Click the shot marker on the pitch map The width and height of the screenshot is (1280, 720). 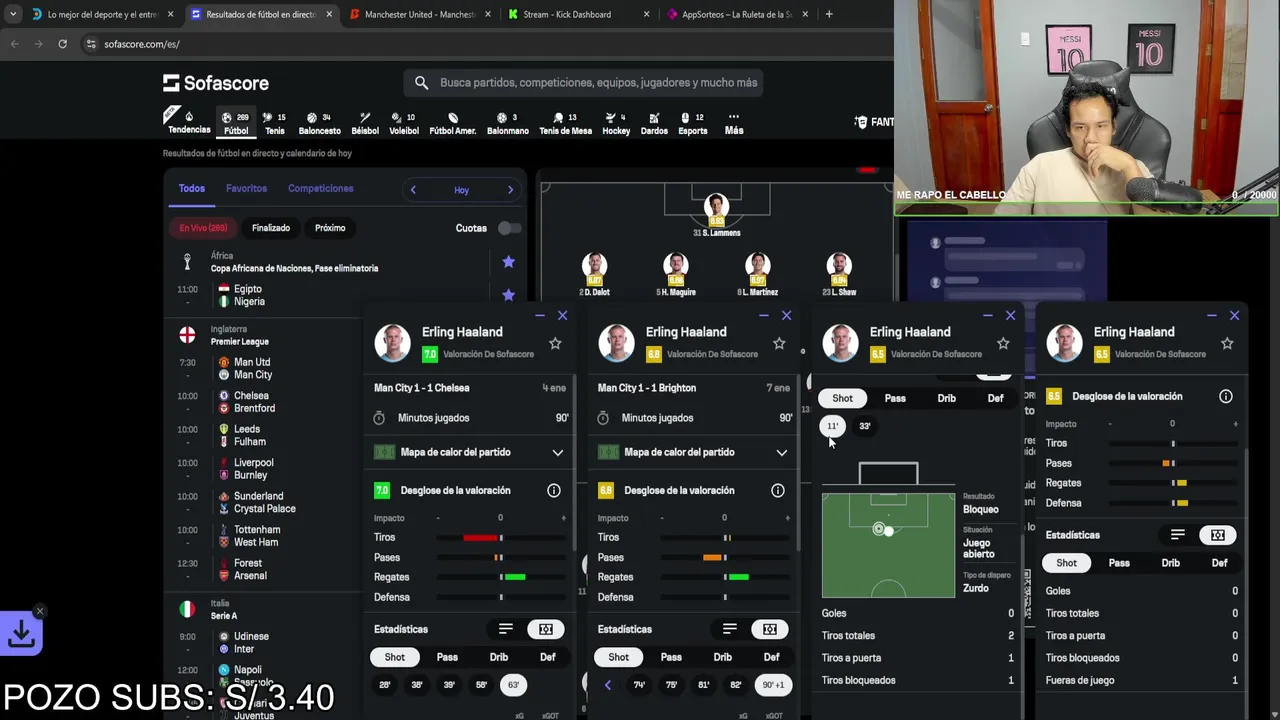coord(881,529)
